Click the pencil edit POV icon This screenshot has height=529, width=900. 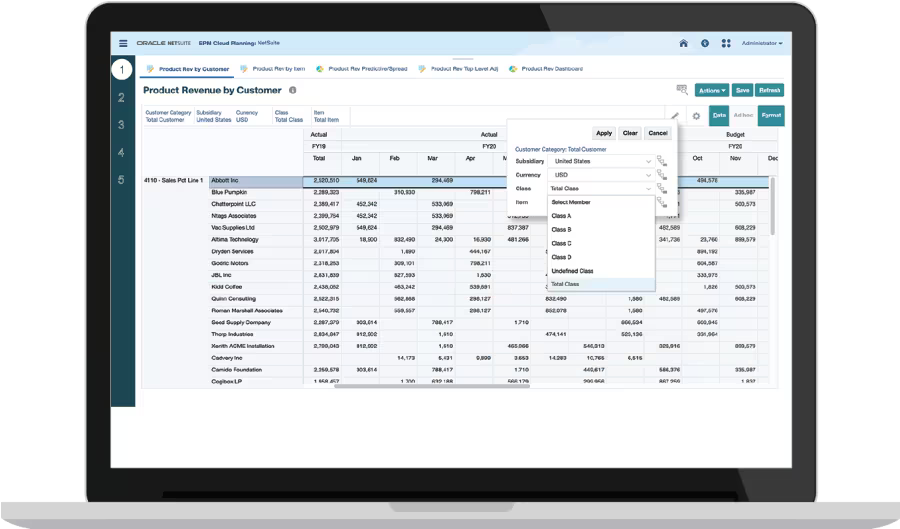(676, 116)
